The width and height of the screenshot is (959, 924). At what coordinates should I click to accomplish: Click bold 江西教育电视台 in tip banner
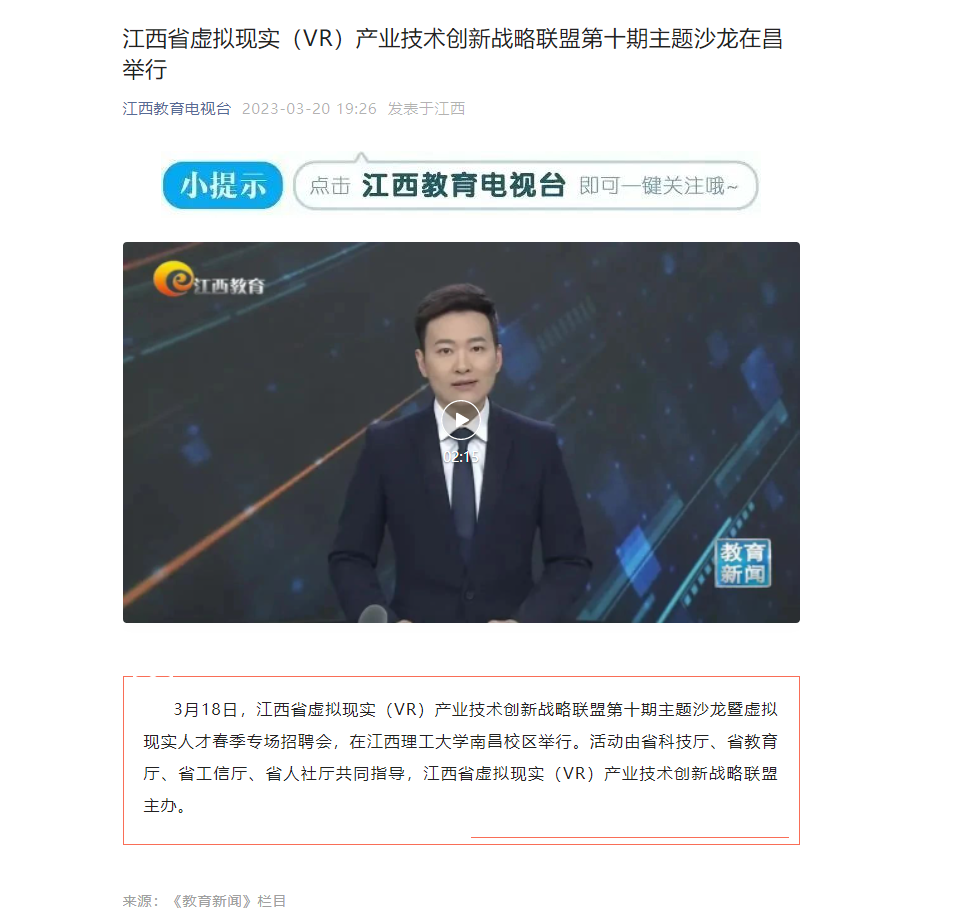point(463,185)
